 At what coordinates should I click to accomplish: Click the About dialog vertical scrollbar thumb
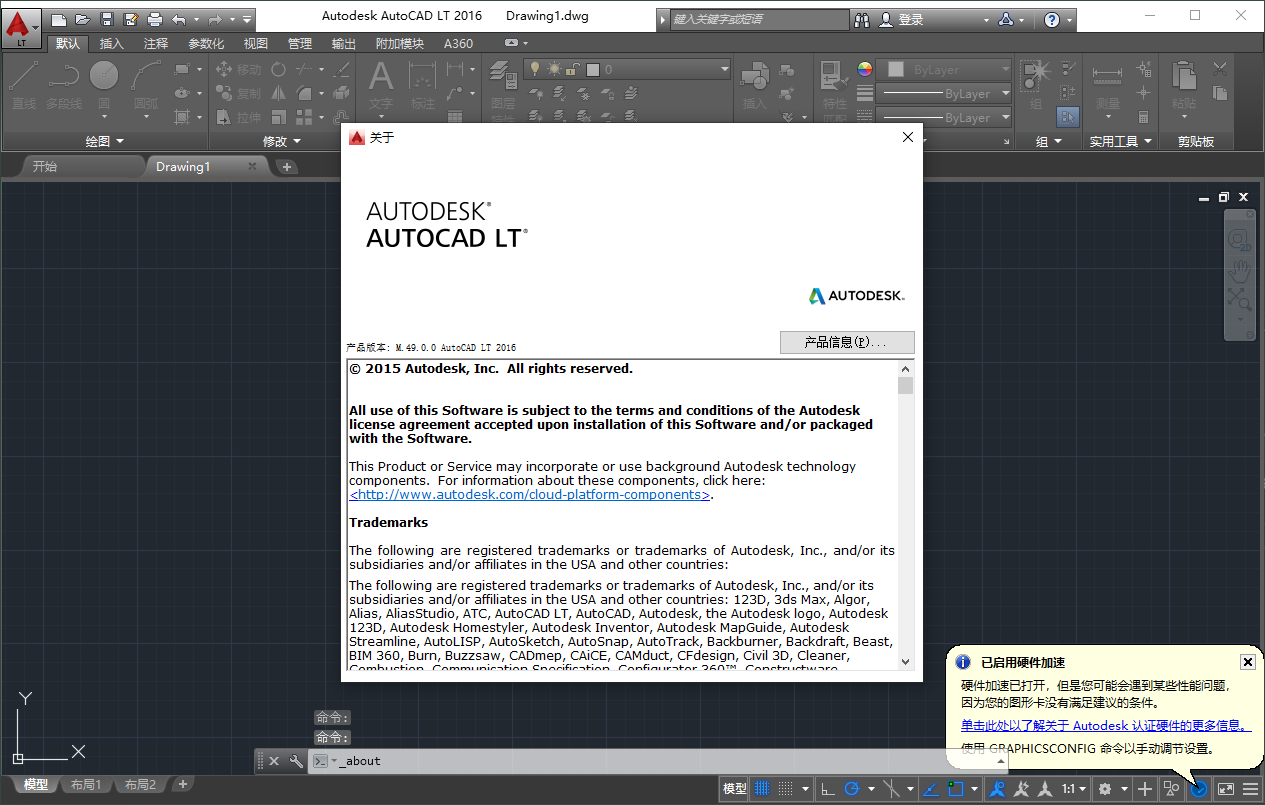coord(905,385)
